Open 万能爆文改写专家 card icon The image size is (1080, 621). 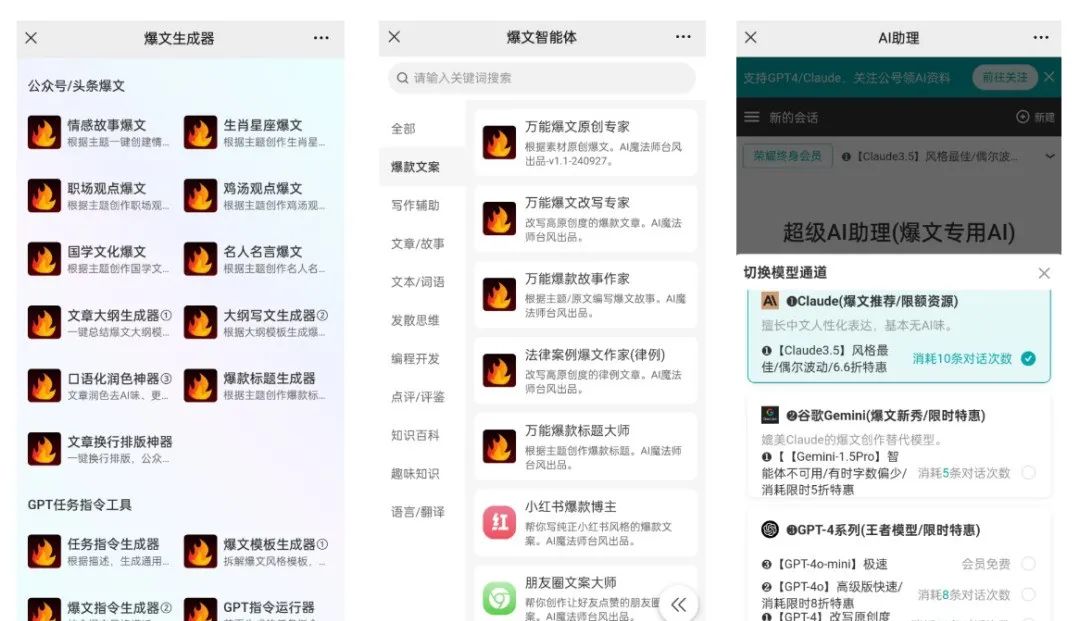499,218
